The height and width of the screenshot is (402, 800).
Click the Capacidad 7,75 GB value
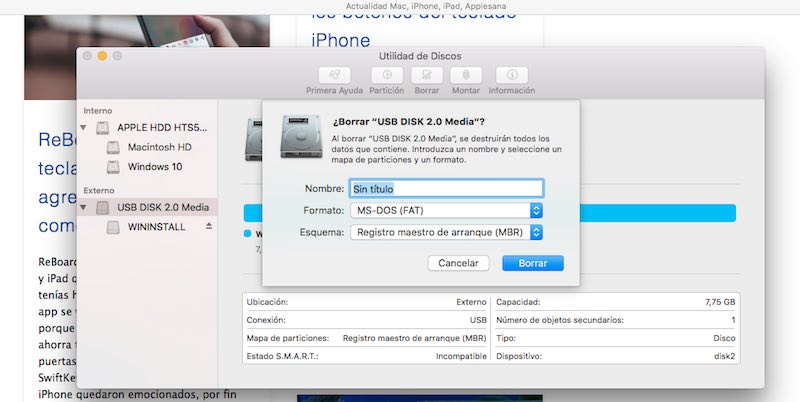coord(720,302)
